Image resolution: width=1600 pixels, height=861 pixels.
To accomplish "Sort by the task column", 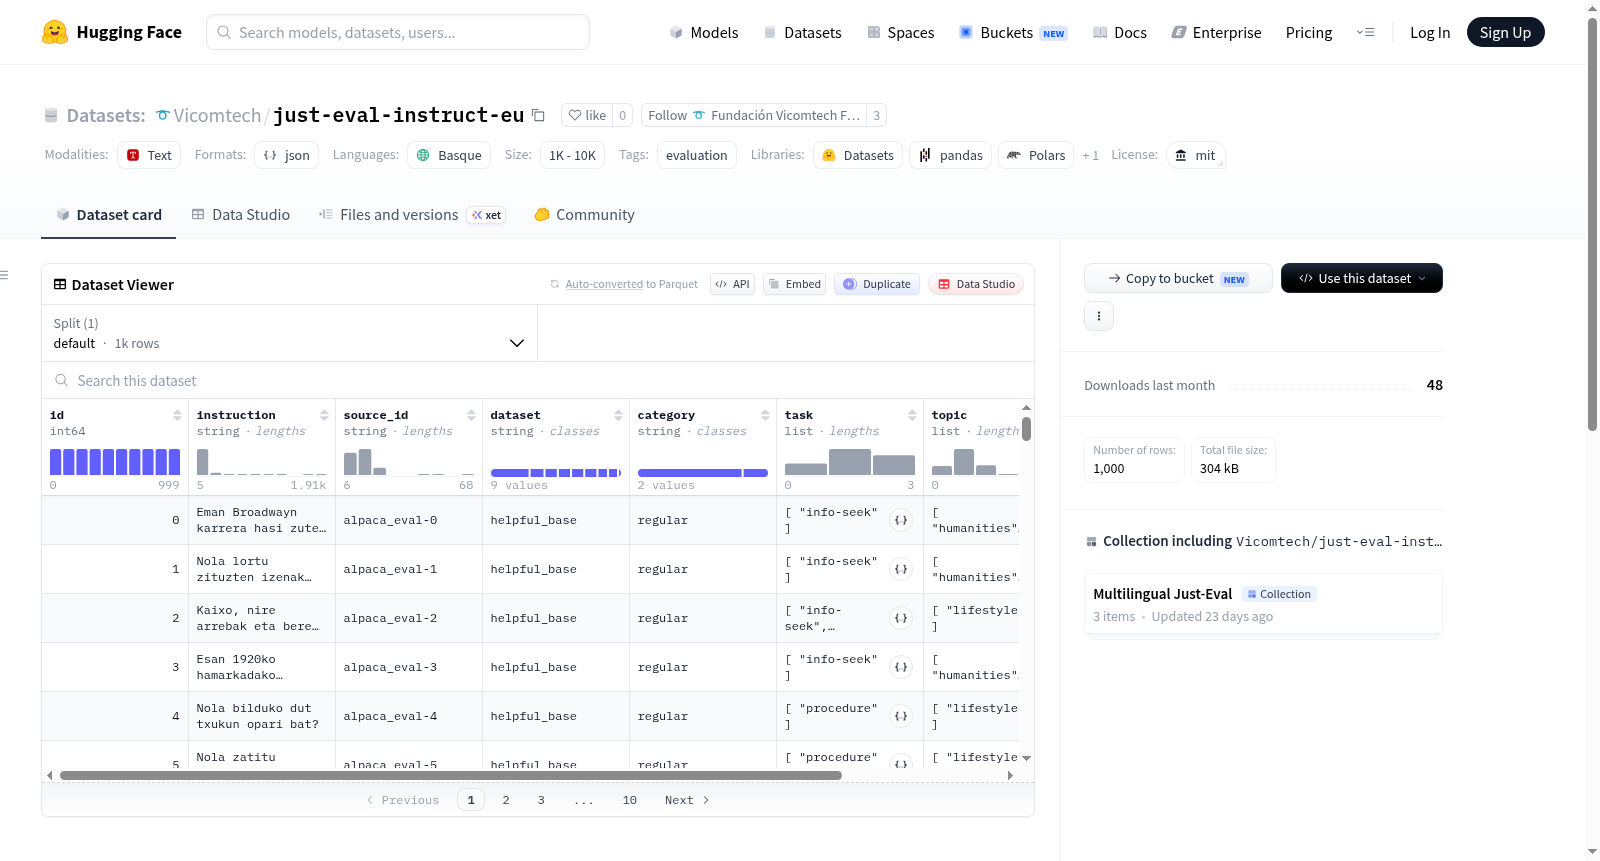I will click(912, 415).
